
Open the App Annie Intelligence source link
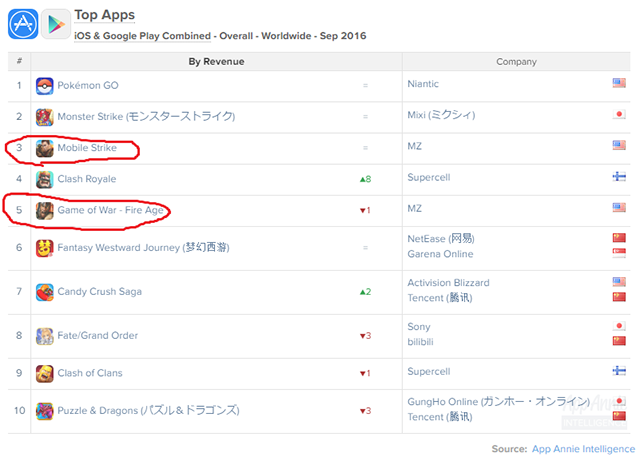tap(583, 448)
